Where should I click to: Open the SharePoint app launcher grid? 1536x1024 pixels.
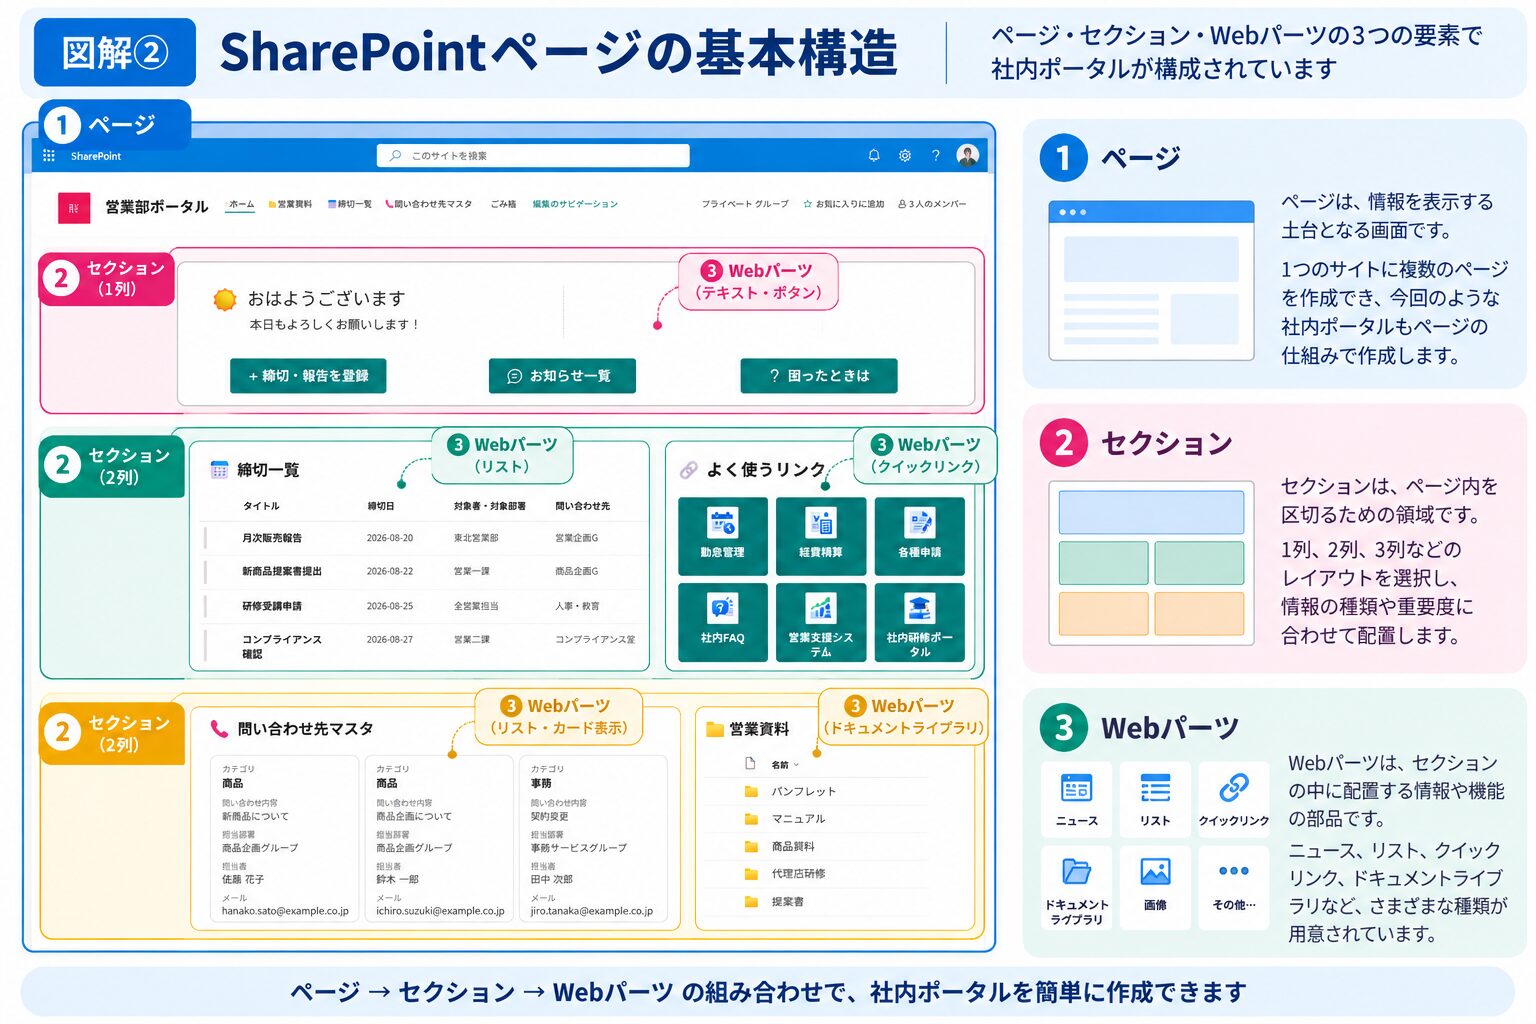click(x=49, y=156)
